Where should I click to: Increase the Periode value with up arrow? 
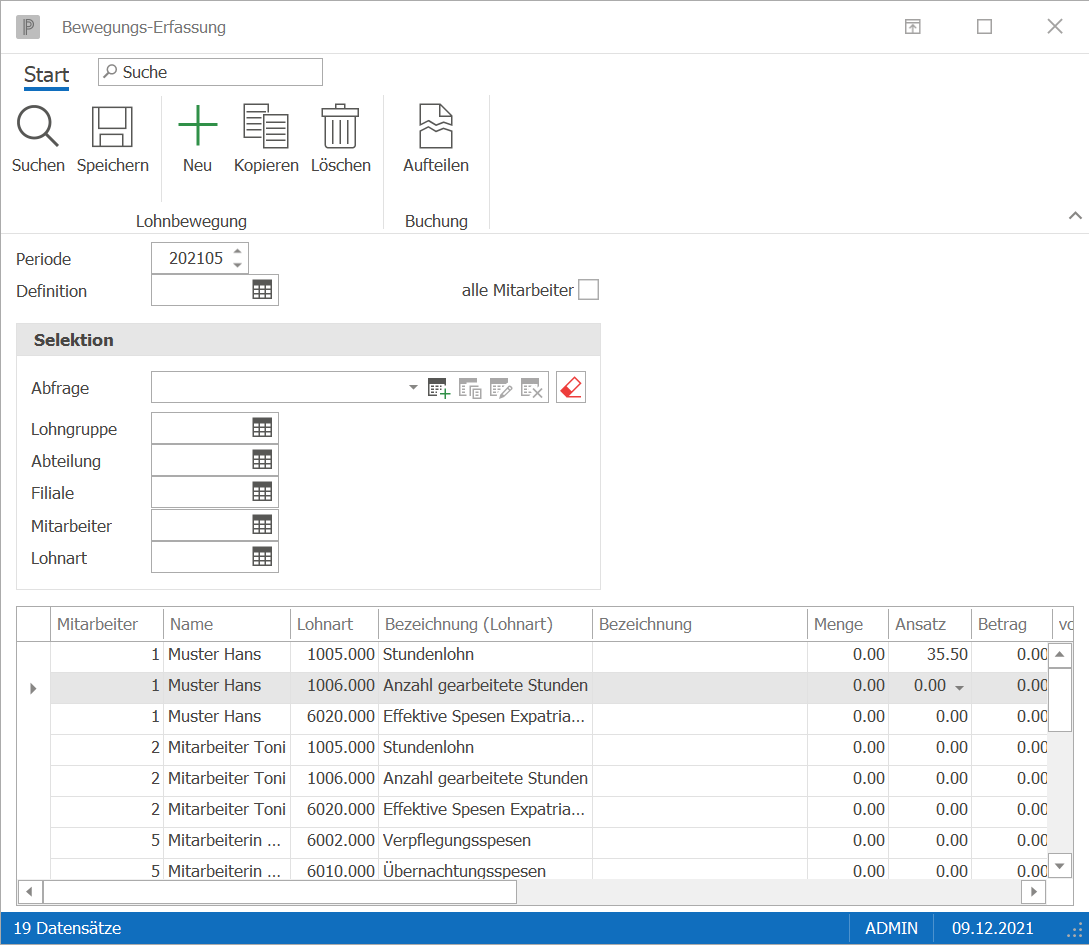[238, 251]
